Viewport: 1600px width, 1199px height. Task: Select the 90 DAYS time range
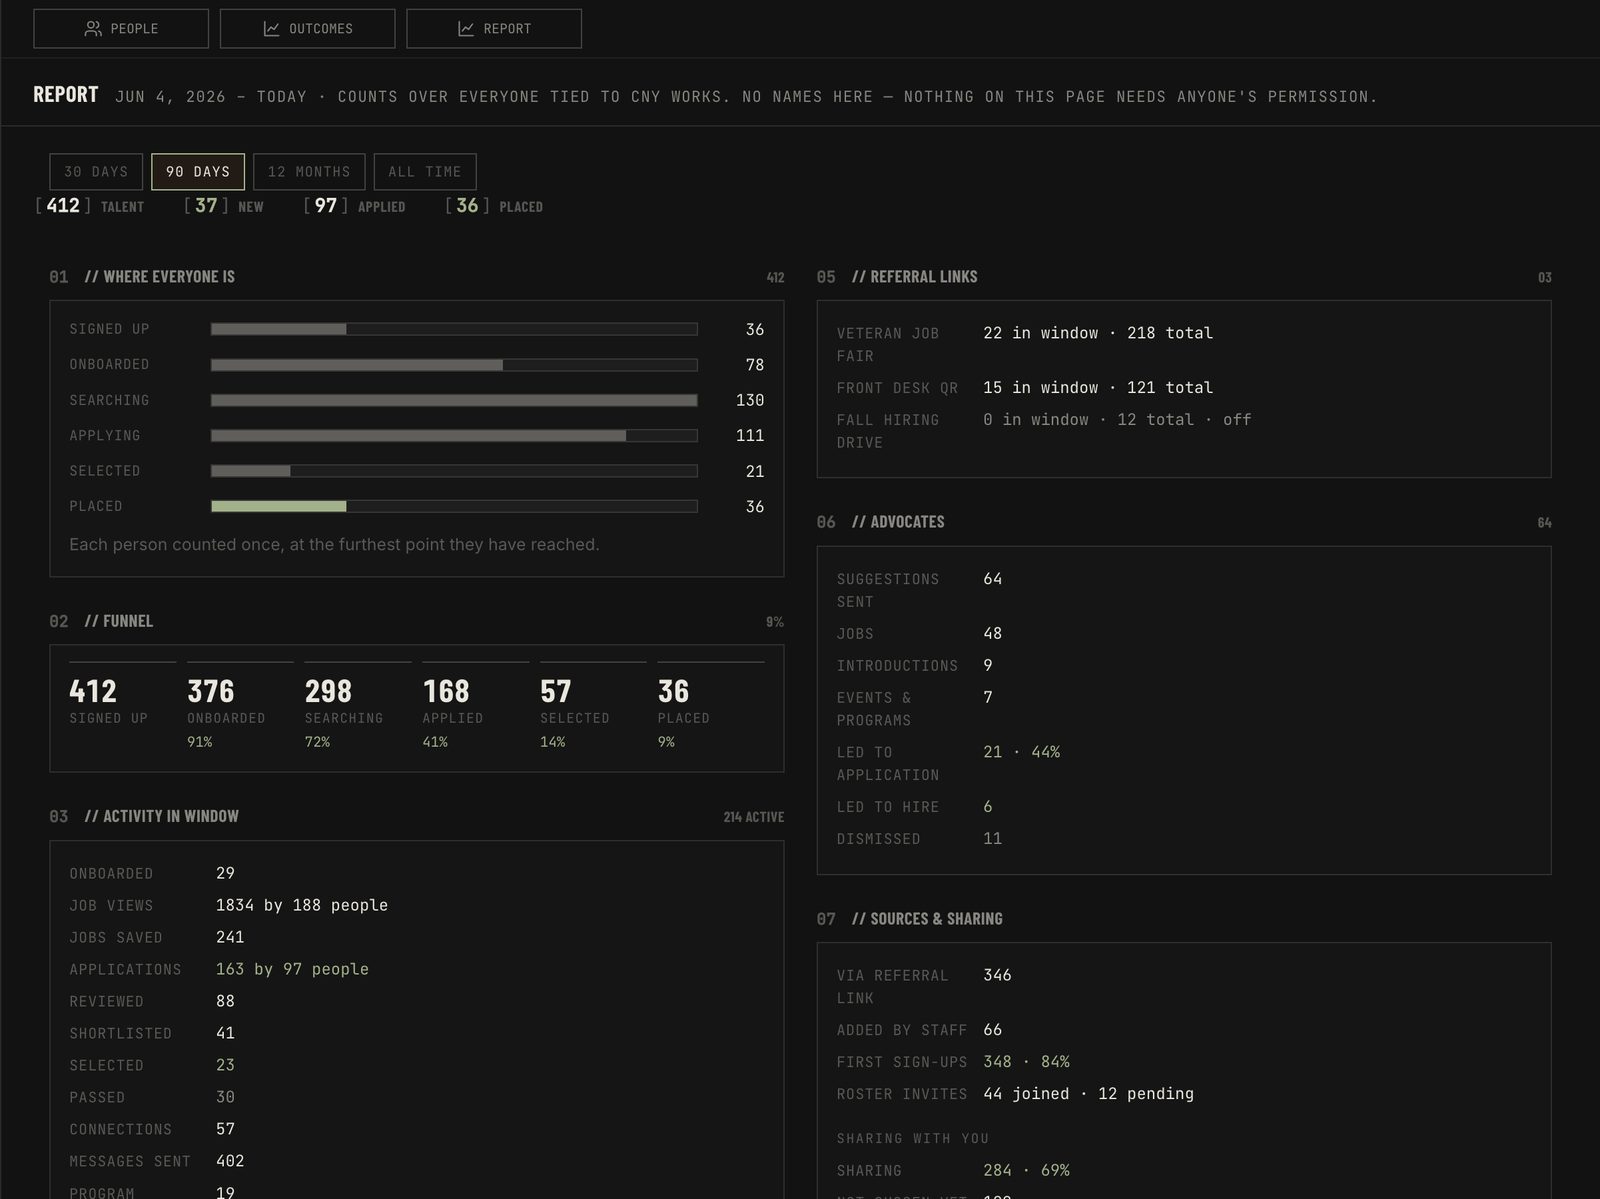(x=198, y=172)
